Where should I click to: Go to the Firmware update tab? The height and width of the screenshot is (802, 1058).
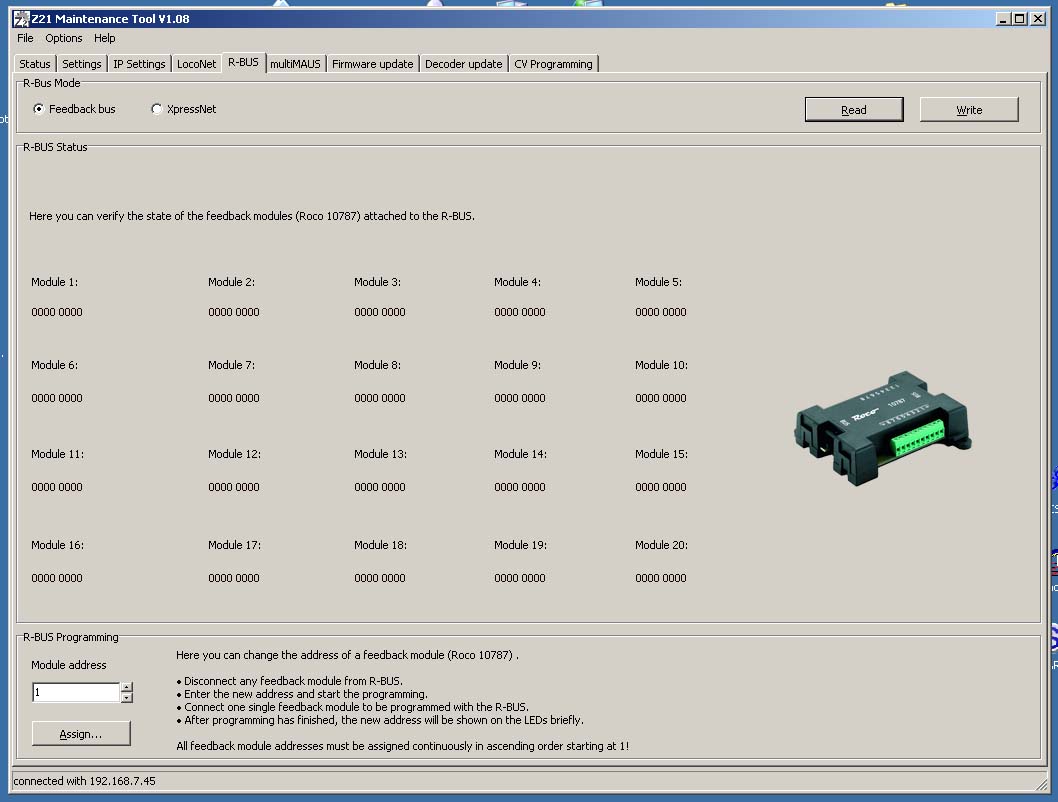pyautogui.click(x=372, y=64)
